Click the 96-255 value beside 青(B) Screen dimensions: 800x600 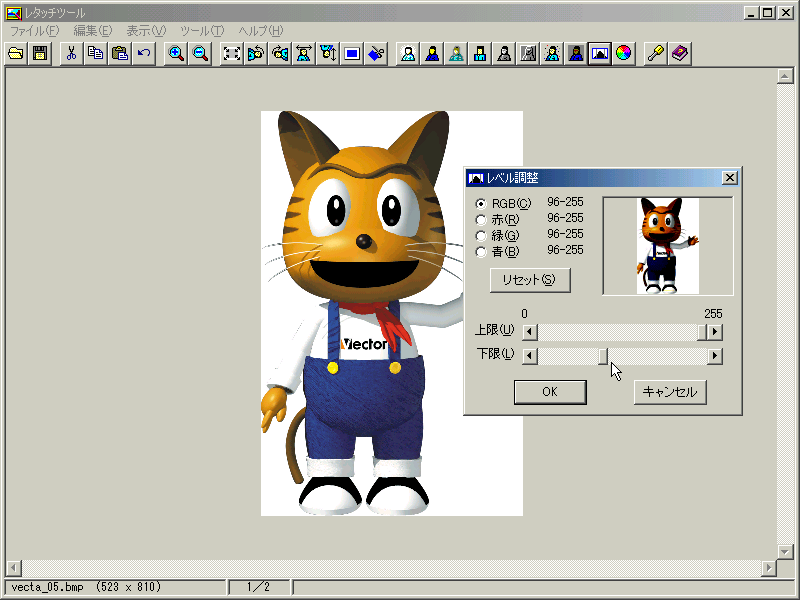(565, 250)
